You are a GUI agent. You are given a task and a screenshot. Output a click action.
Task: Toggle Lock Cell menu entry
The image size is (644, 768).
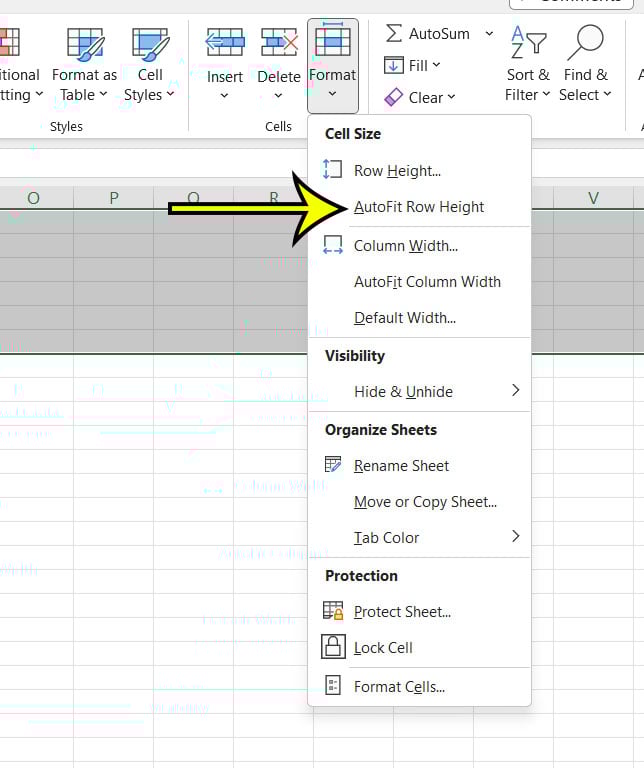tap(420, 648)
